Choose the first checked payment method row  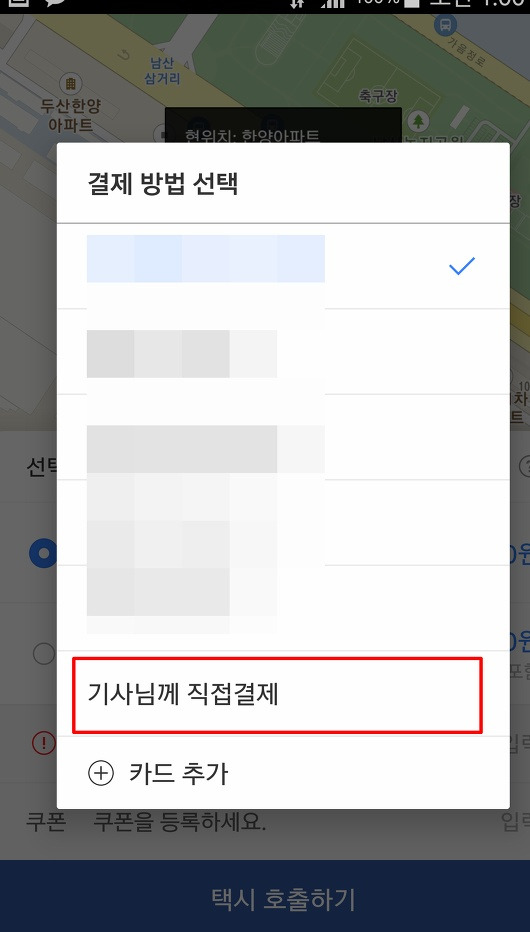283,266
